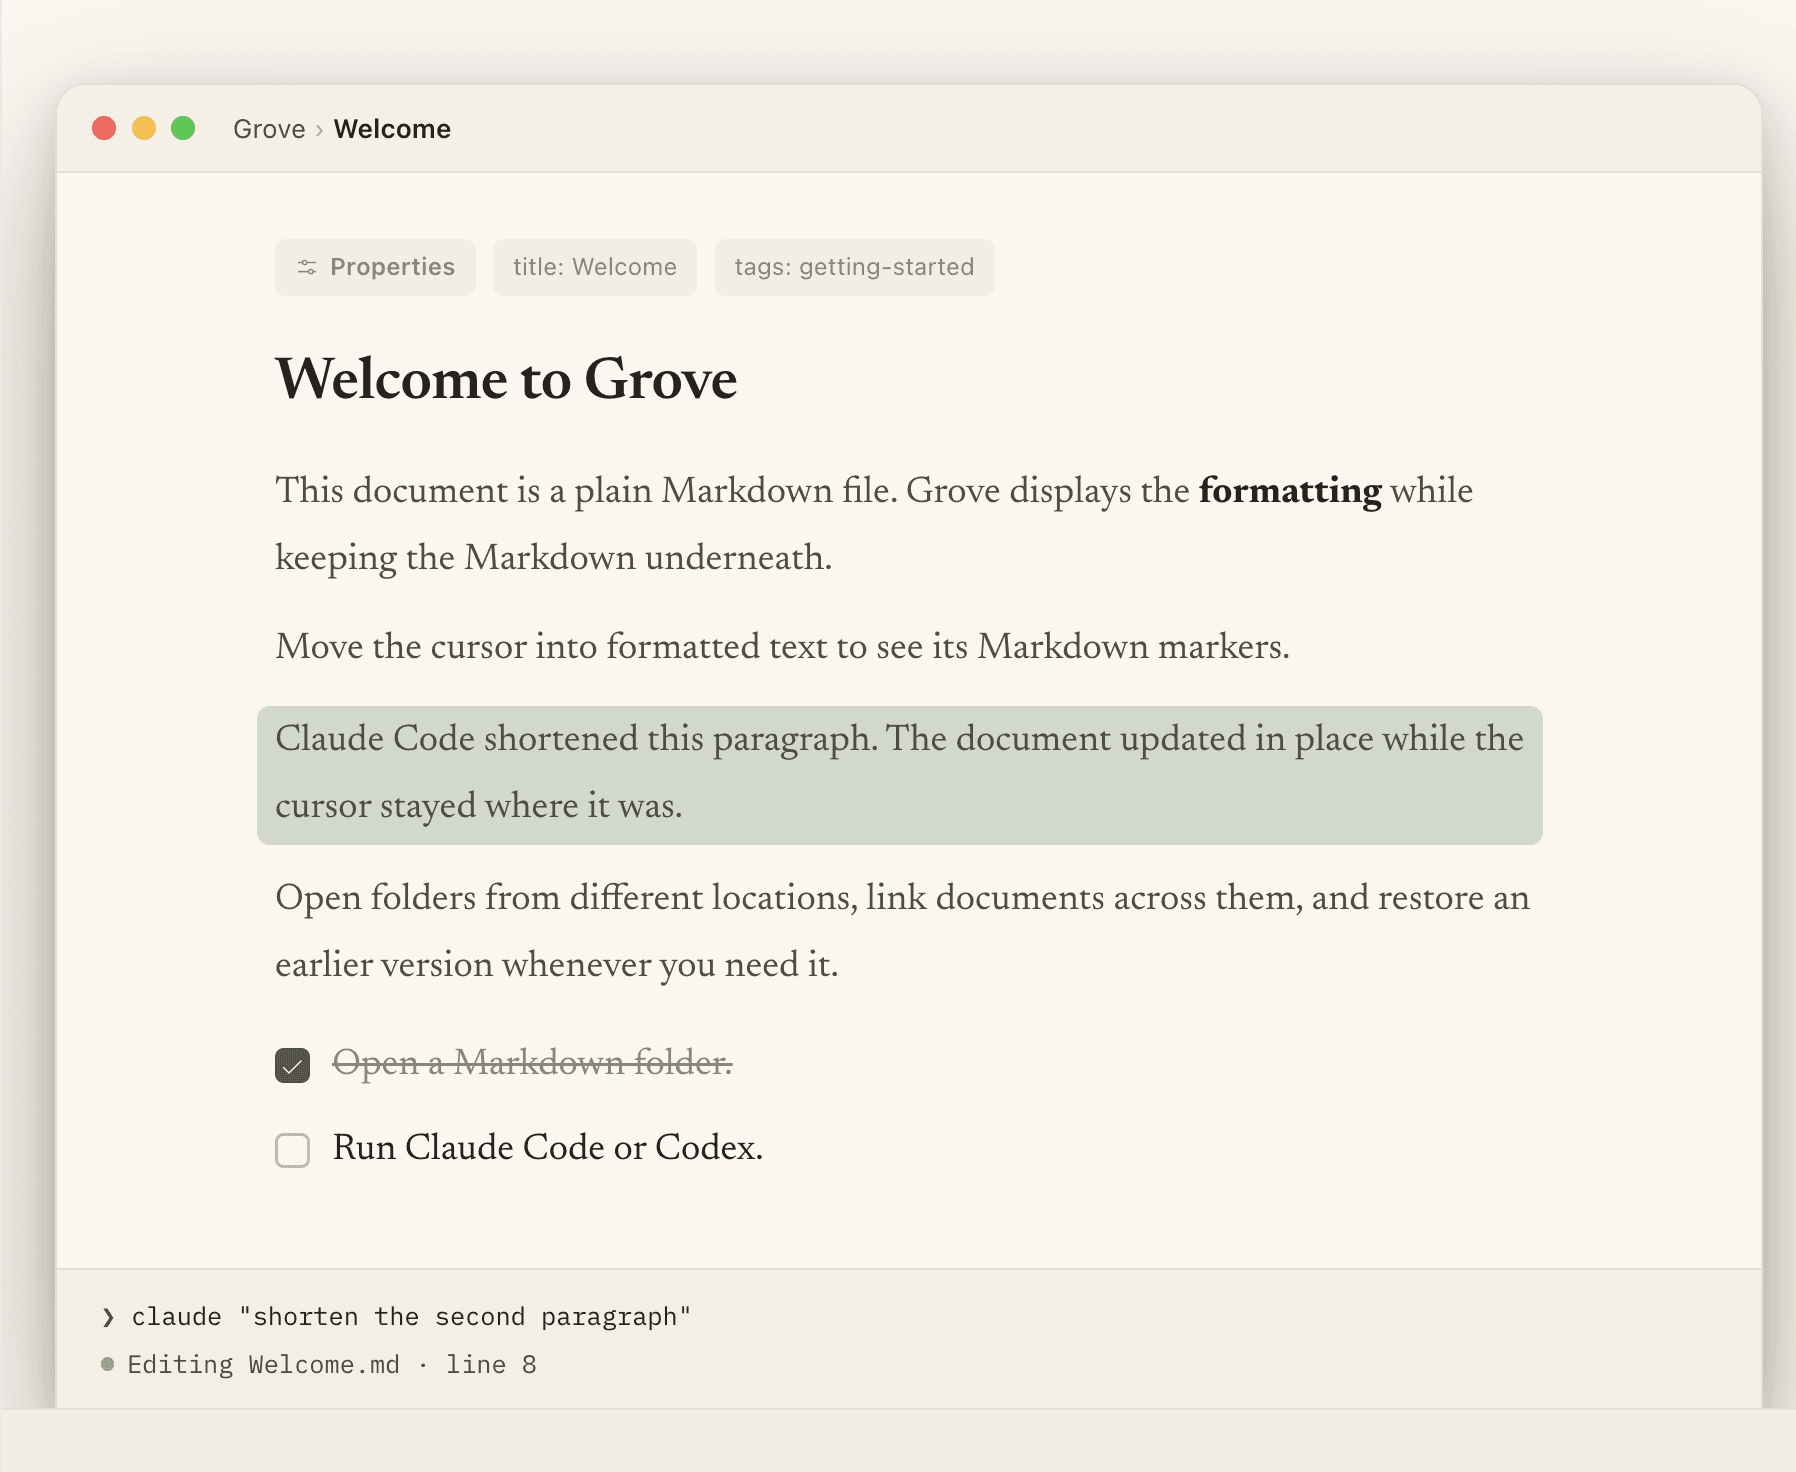The height and width of the screenshot is (1472, 1796).
Task: Click the terminal prompt arrow icon
Action: [108, 1318]
